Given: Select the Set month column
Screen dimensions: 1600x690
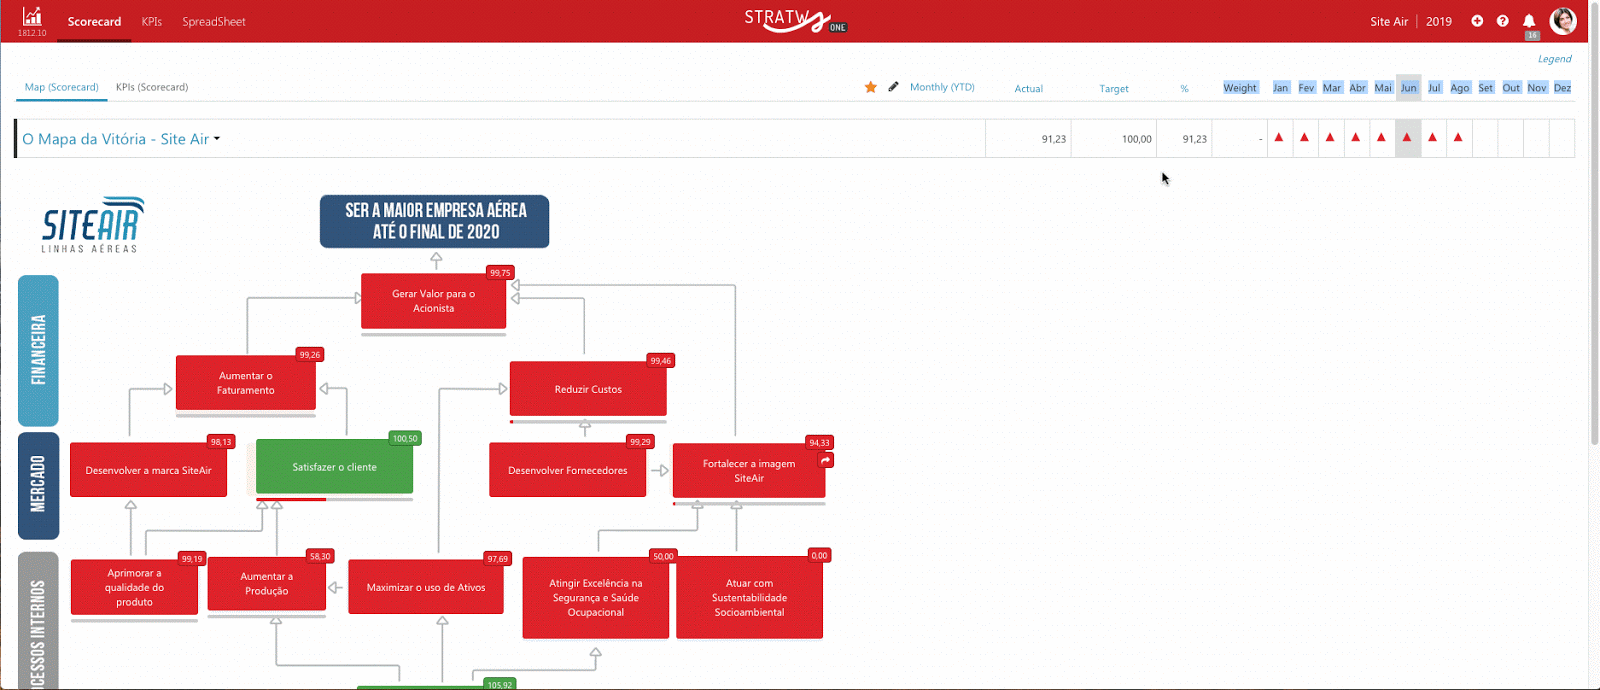Looking at the screenshot, I should [x=1486, y=88].
